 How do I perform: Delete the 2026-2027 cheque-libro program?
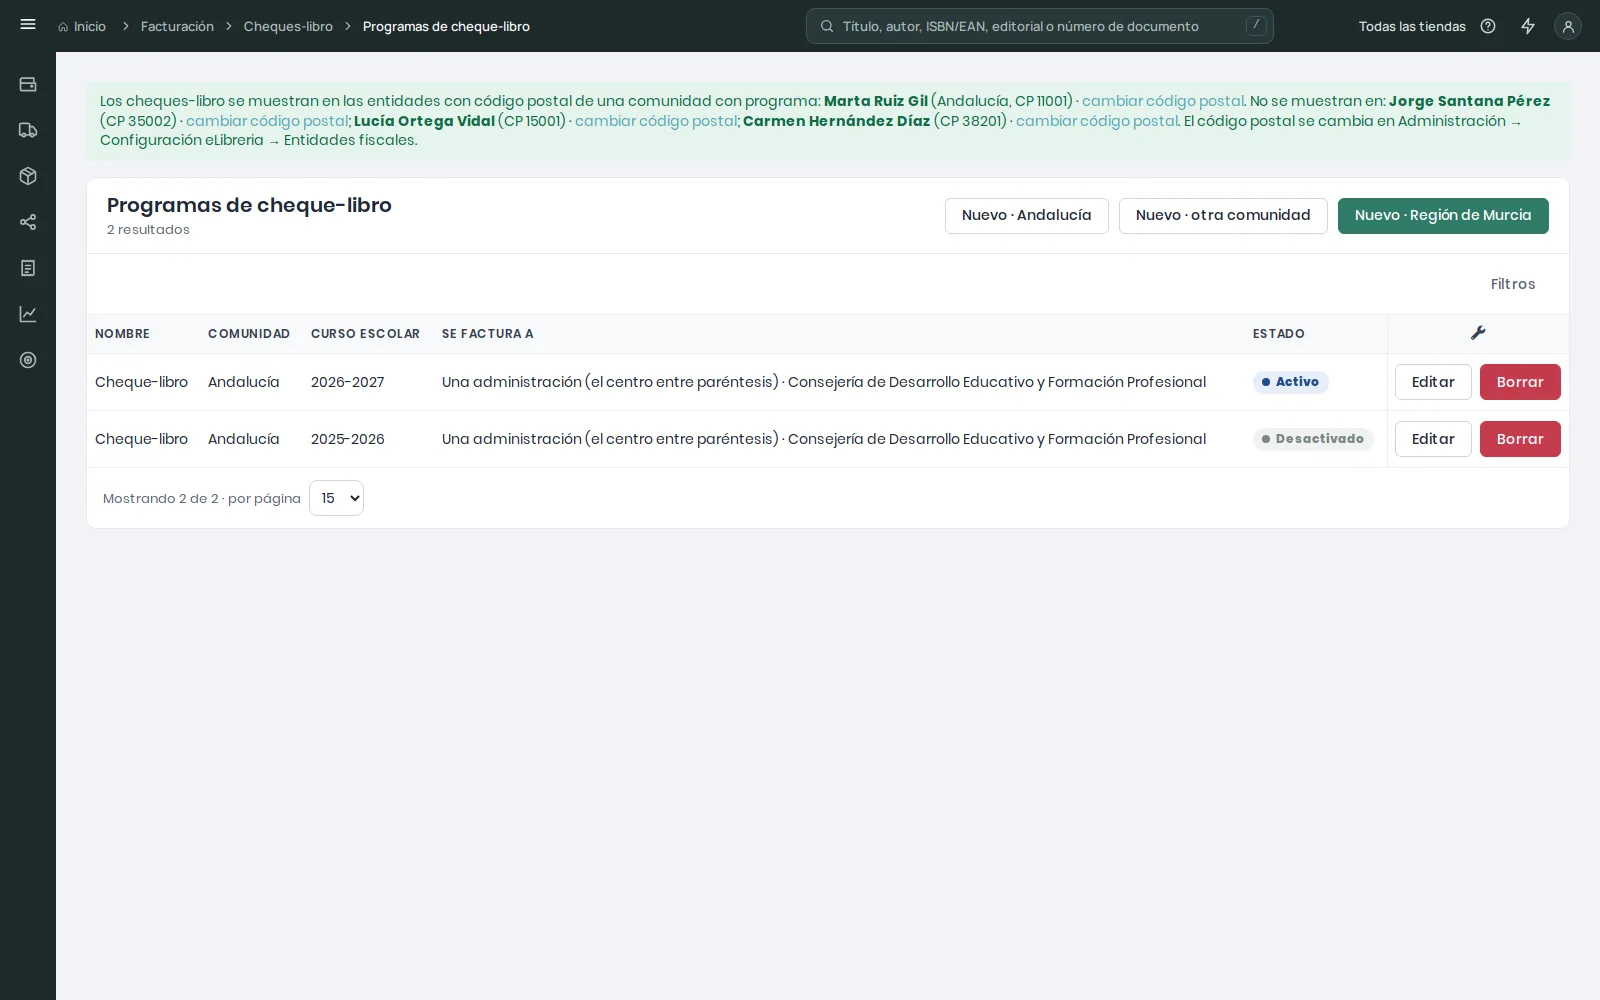click(1520, 382)
